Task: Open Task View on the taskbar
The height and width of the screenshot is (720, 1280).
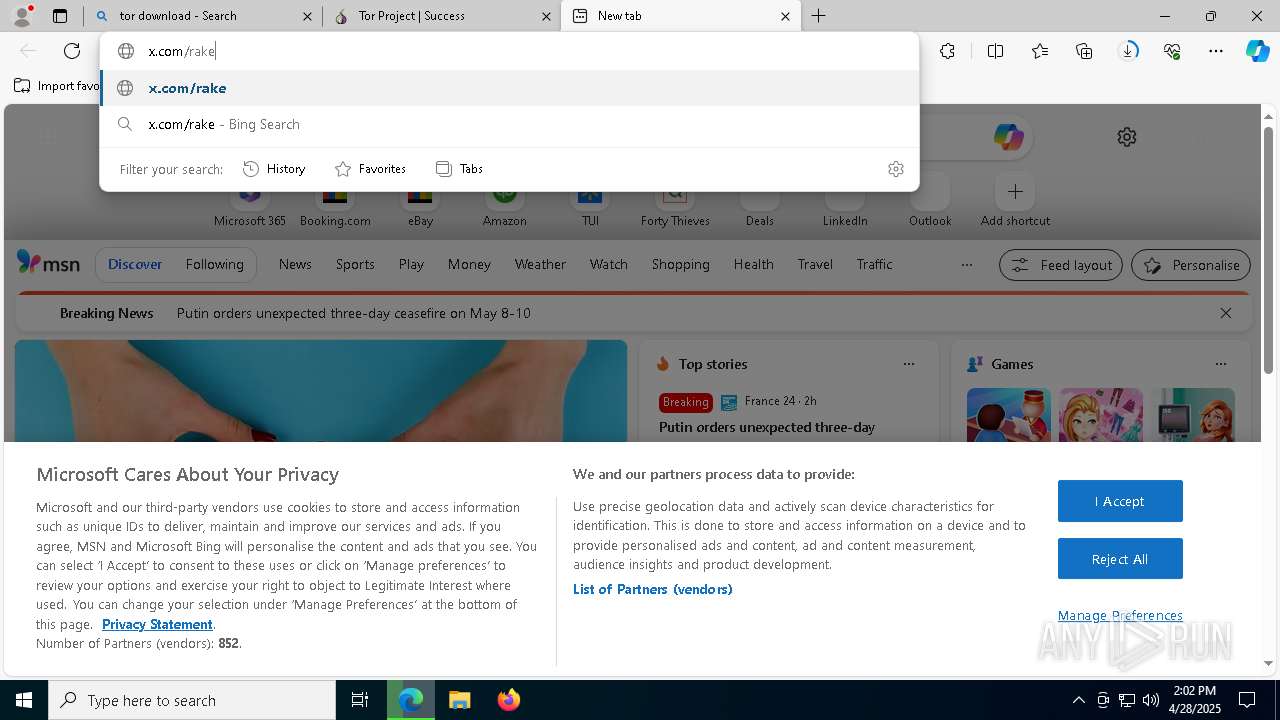Action: [x=360, y=700]
